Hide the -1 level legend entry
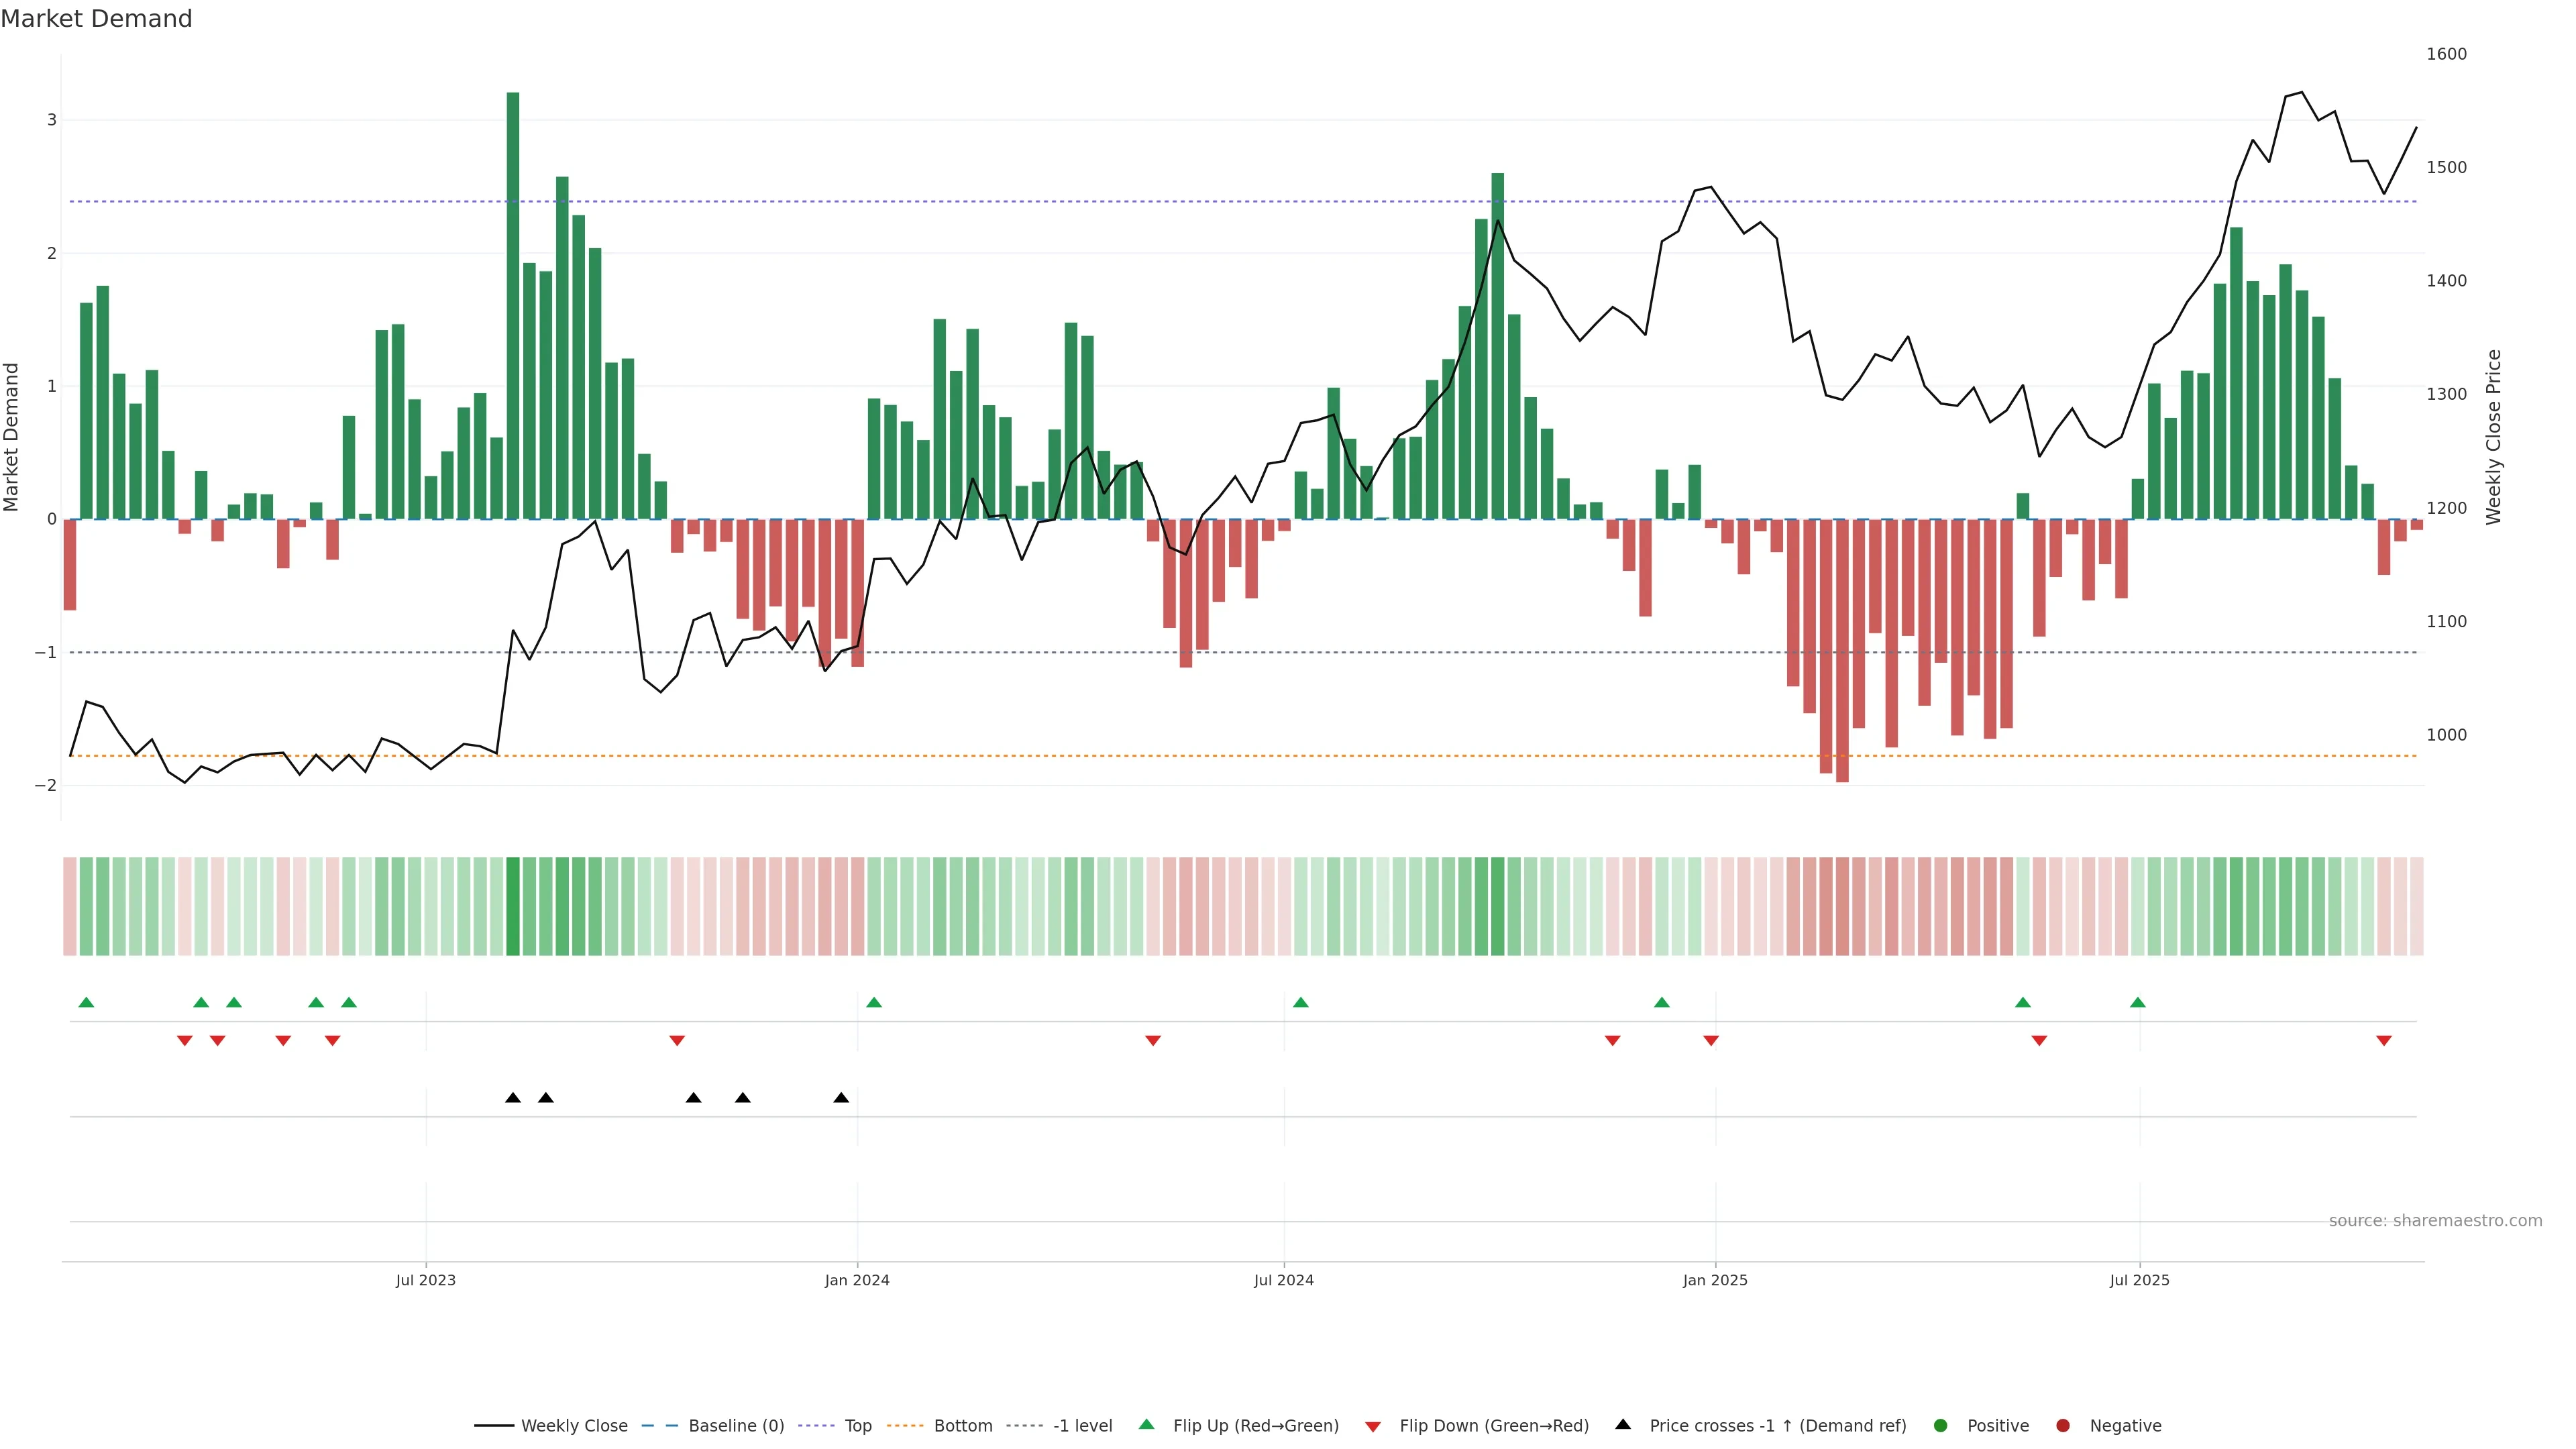 click(1082, 1425)
